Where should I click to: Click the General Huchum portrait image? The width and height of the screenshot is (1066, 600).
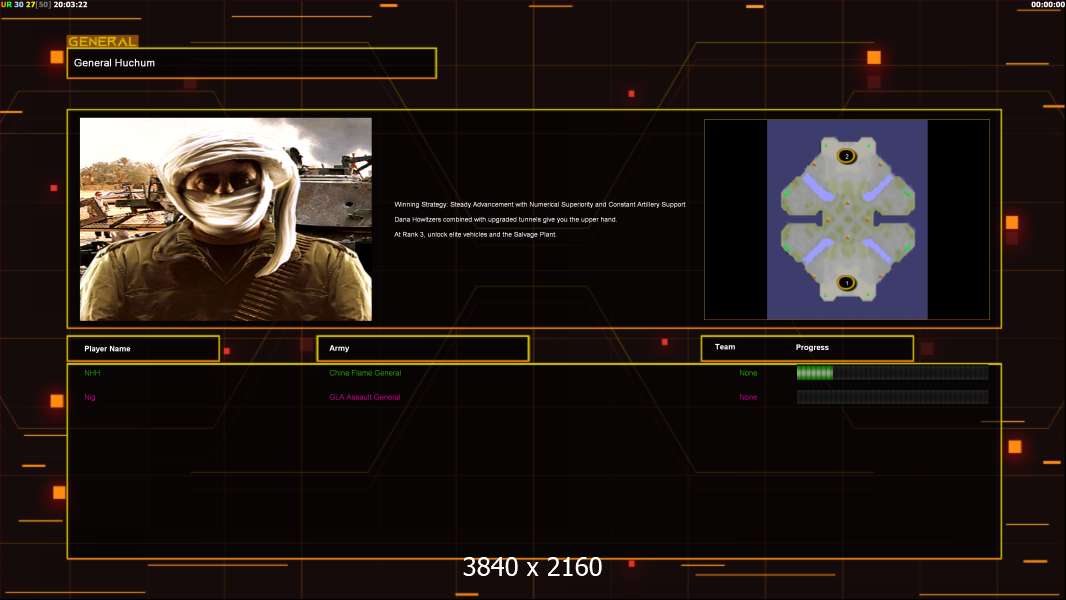(226, 219)
